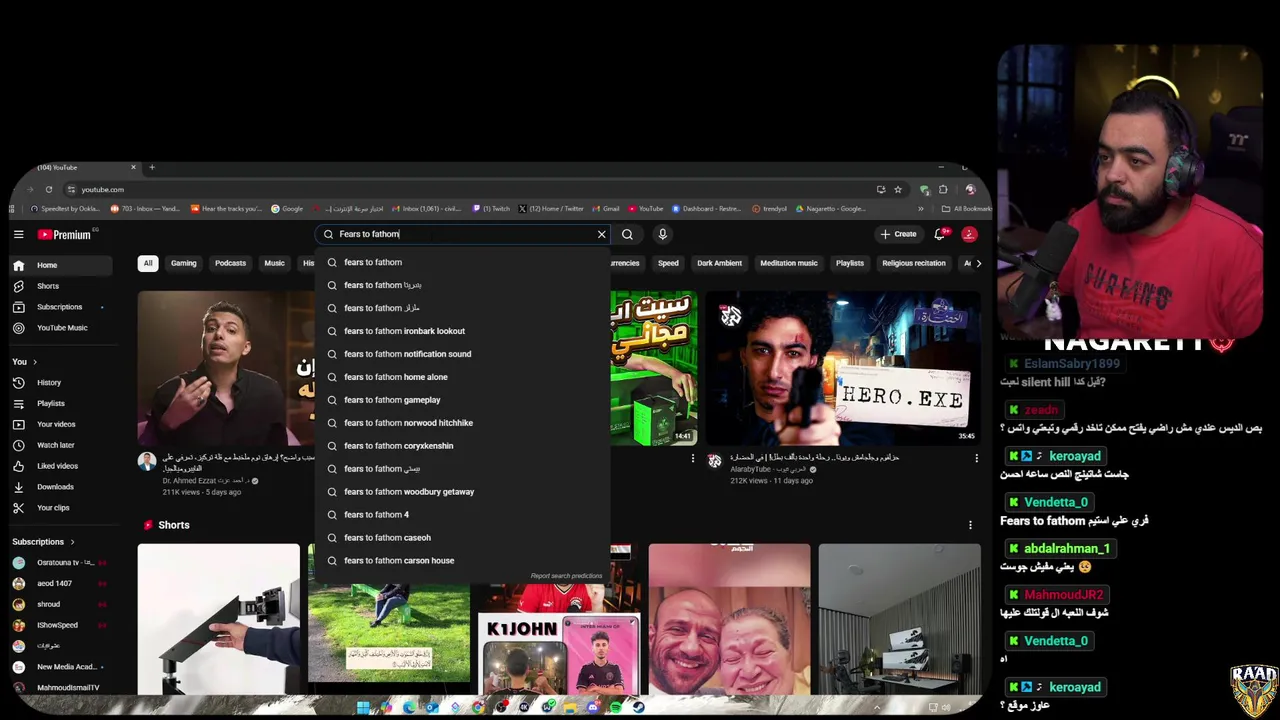
Task: Select the Podcasts filter chip
Action: pos(230,263)
